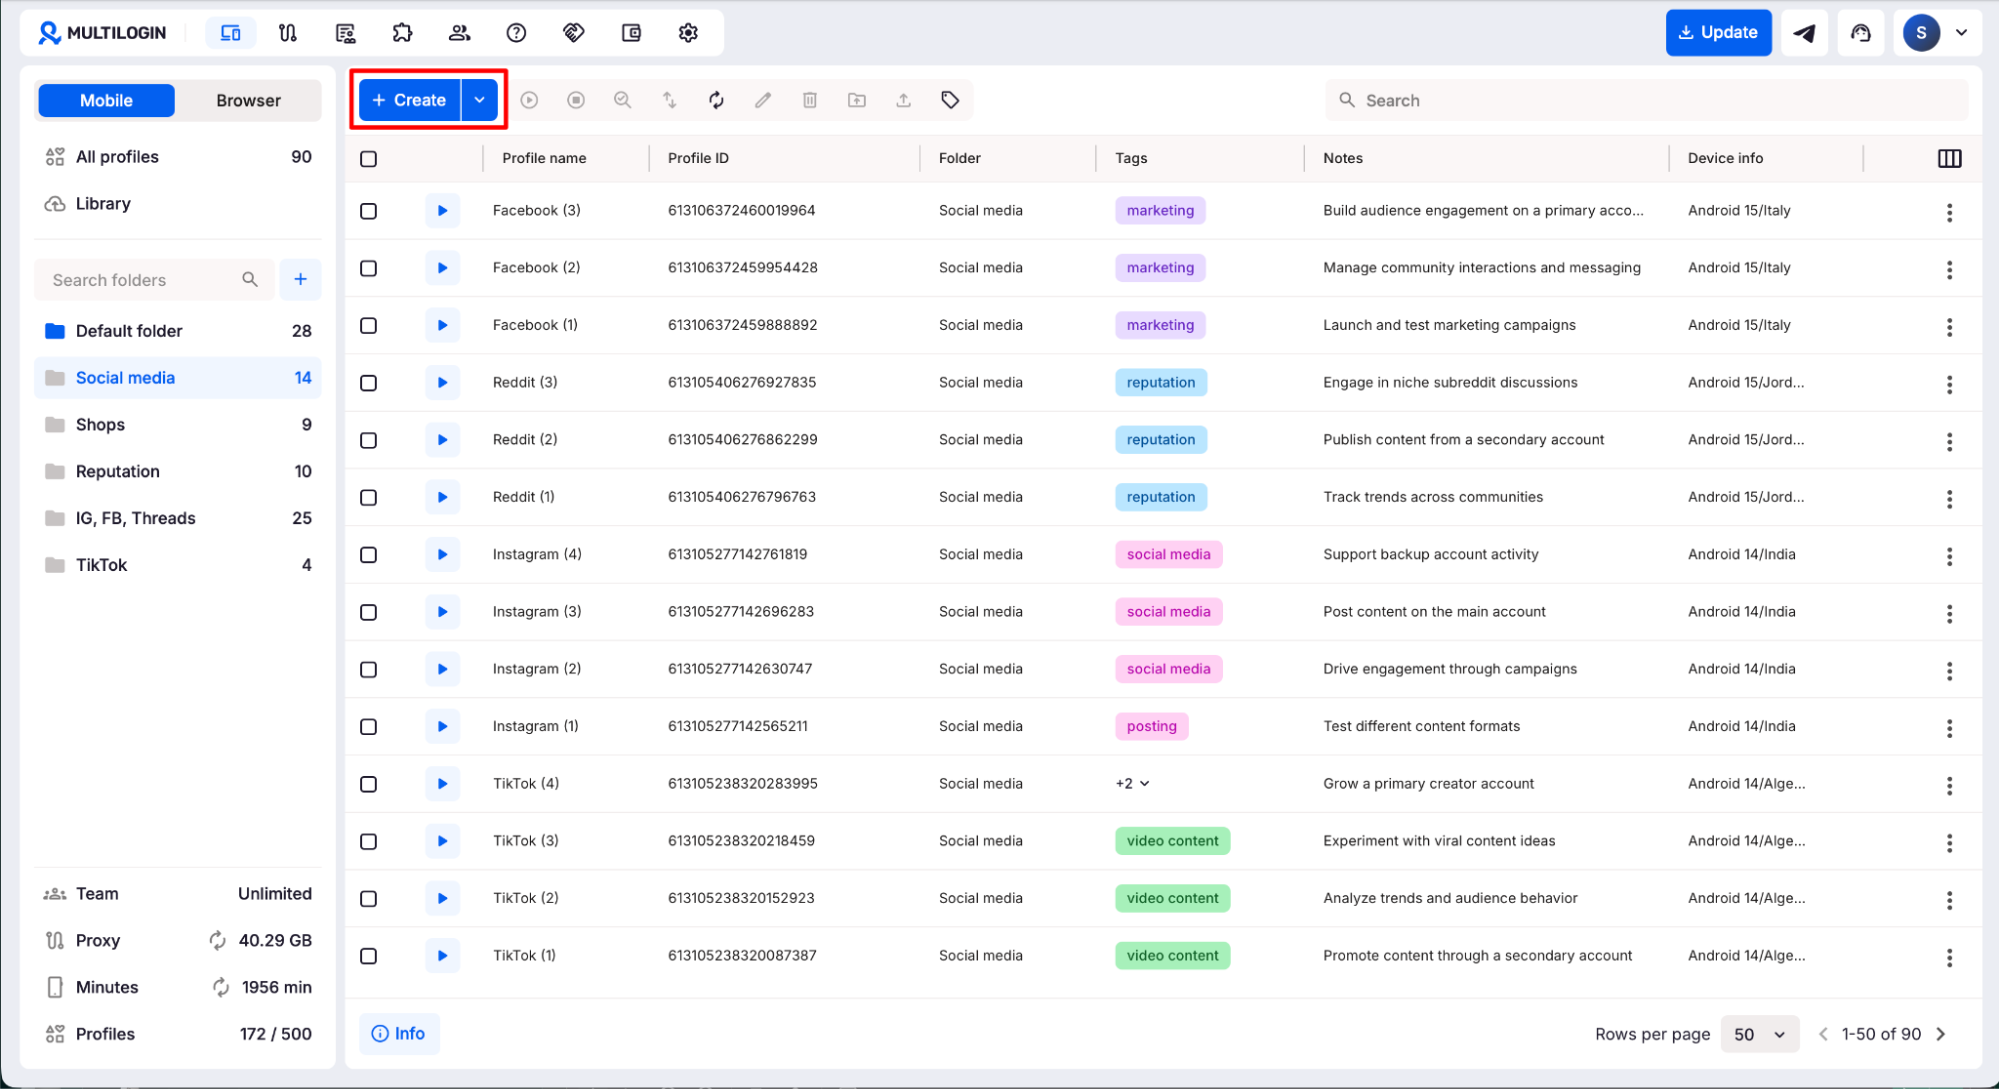Viewport: 1999px width, 1090px height.
Task: Check the Instagram (4) row checkbox
Action: (369, 555)
